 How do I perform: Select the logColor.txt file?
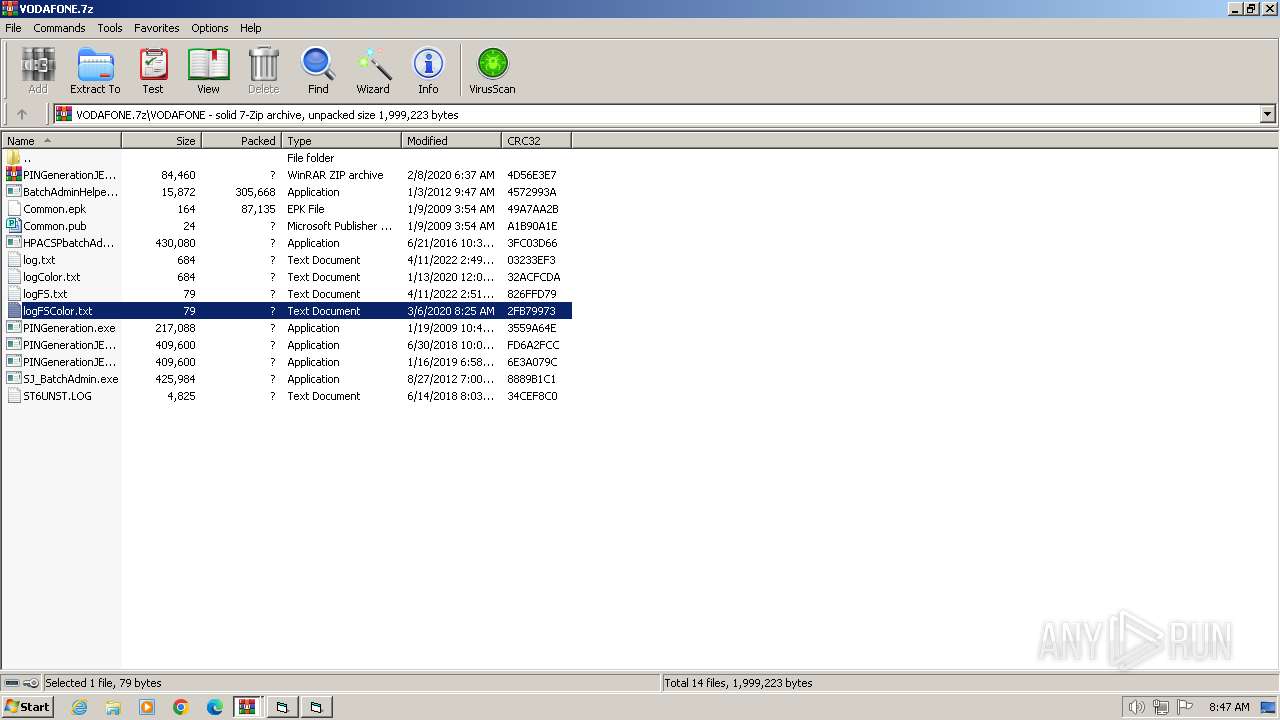[287, 277]
